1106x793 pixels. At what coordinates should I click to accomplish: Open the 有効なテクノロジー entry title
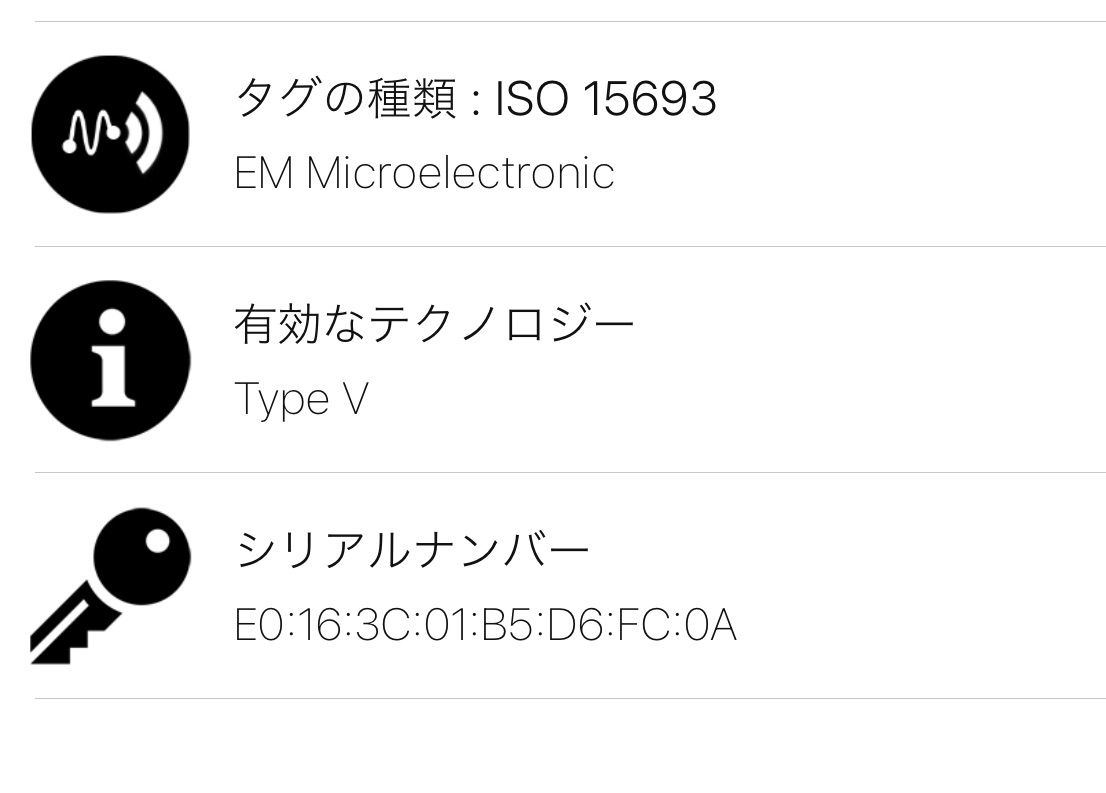tap(434, 325)
